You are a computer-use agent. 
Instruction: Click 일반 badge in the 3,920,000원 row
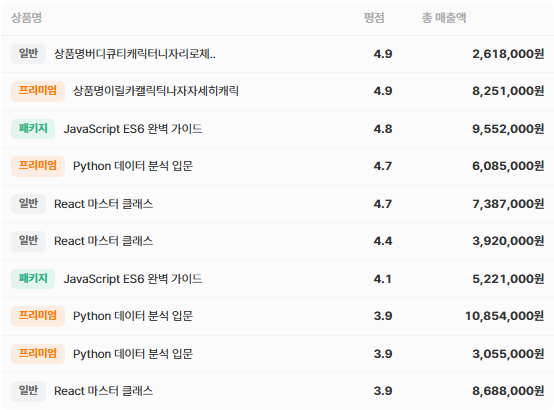coord(28,241)
